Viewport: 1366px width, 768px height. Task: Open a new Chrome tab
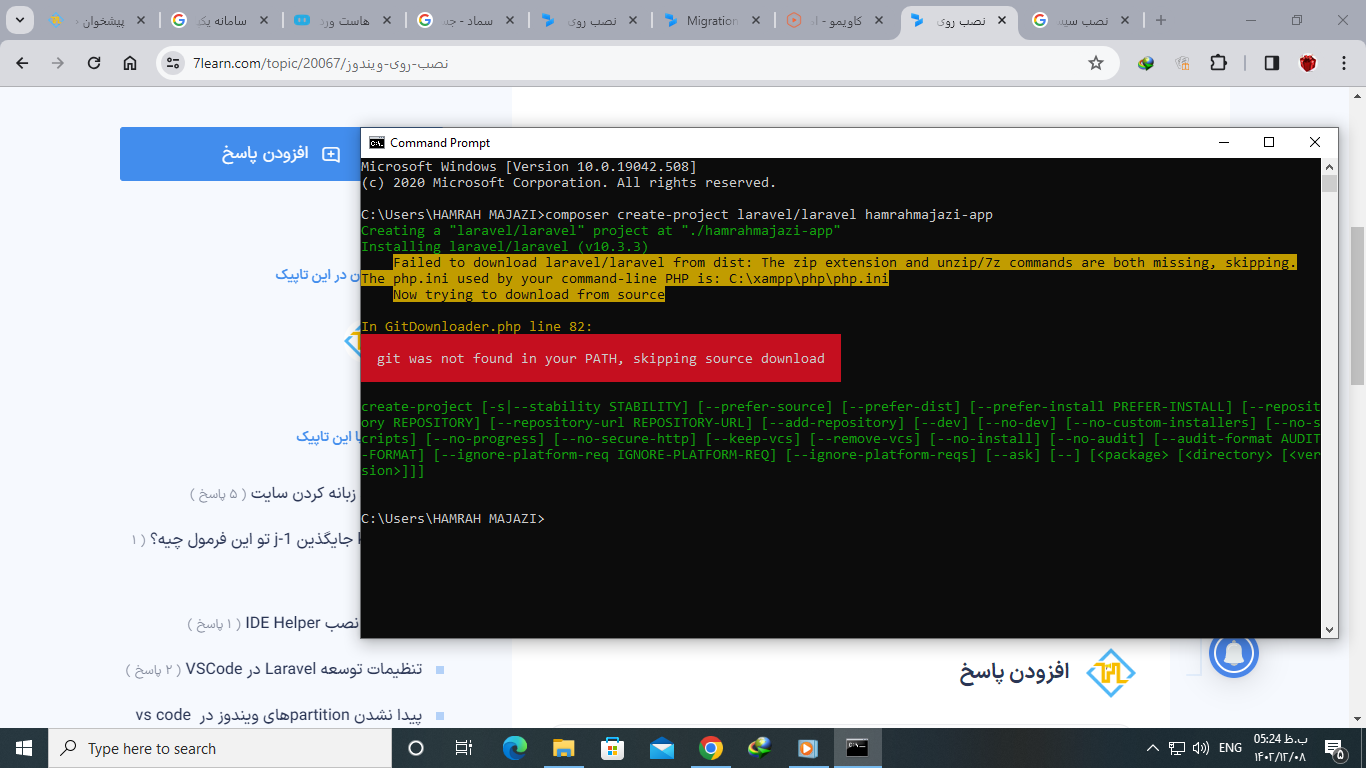tap(1161, 20)
